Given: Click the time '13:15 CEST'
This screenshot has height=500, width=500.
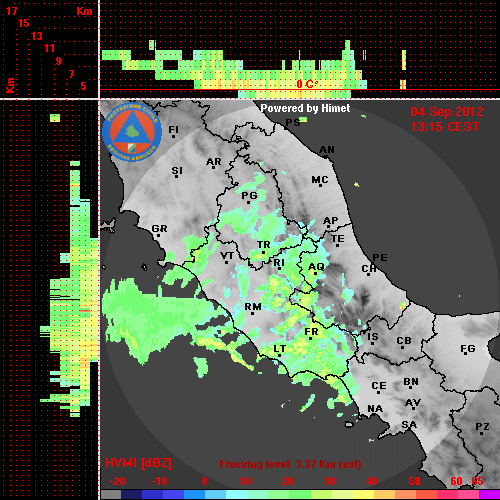Looking at the screenshot, I should tap(445, 127).
